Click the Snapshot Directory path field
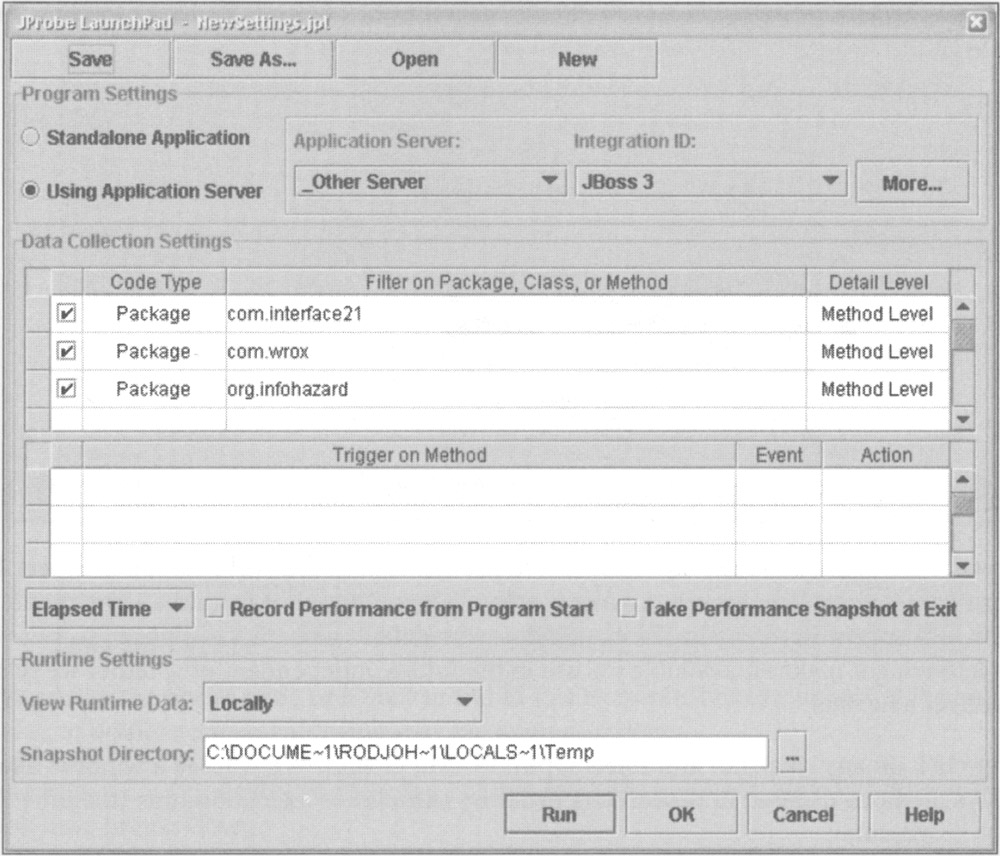Screen dimensions: 1000x856 click(484, 752)
